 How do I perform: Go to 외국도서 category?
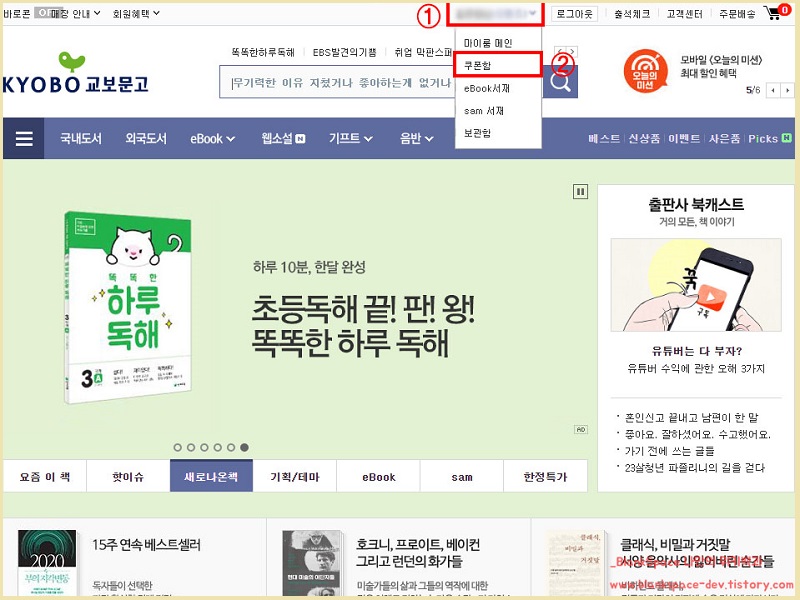[146, 139]
